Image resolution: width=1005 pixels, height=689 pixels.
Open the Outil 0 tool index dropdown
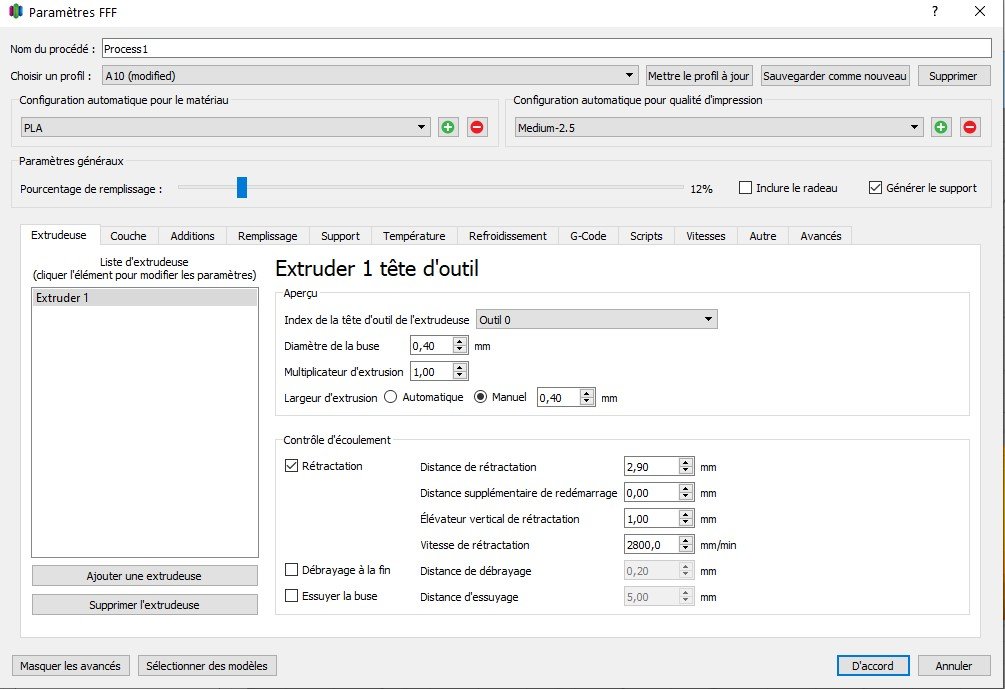tap(597, 319)
